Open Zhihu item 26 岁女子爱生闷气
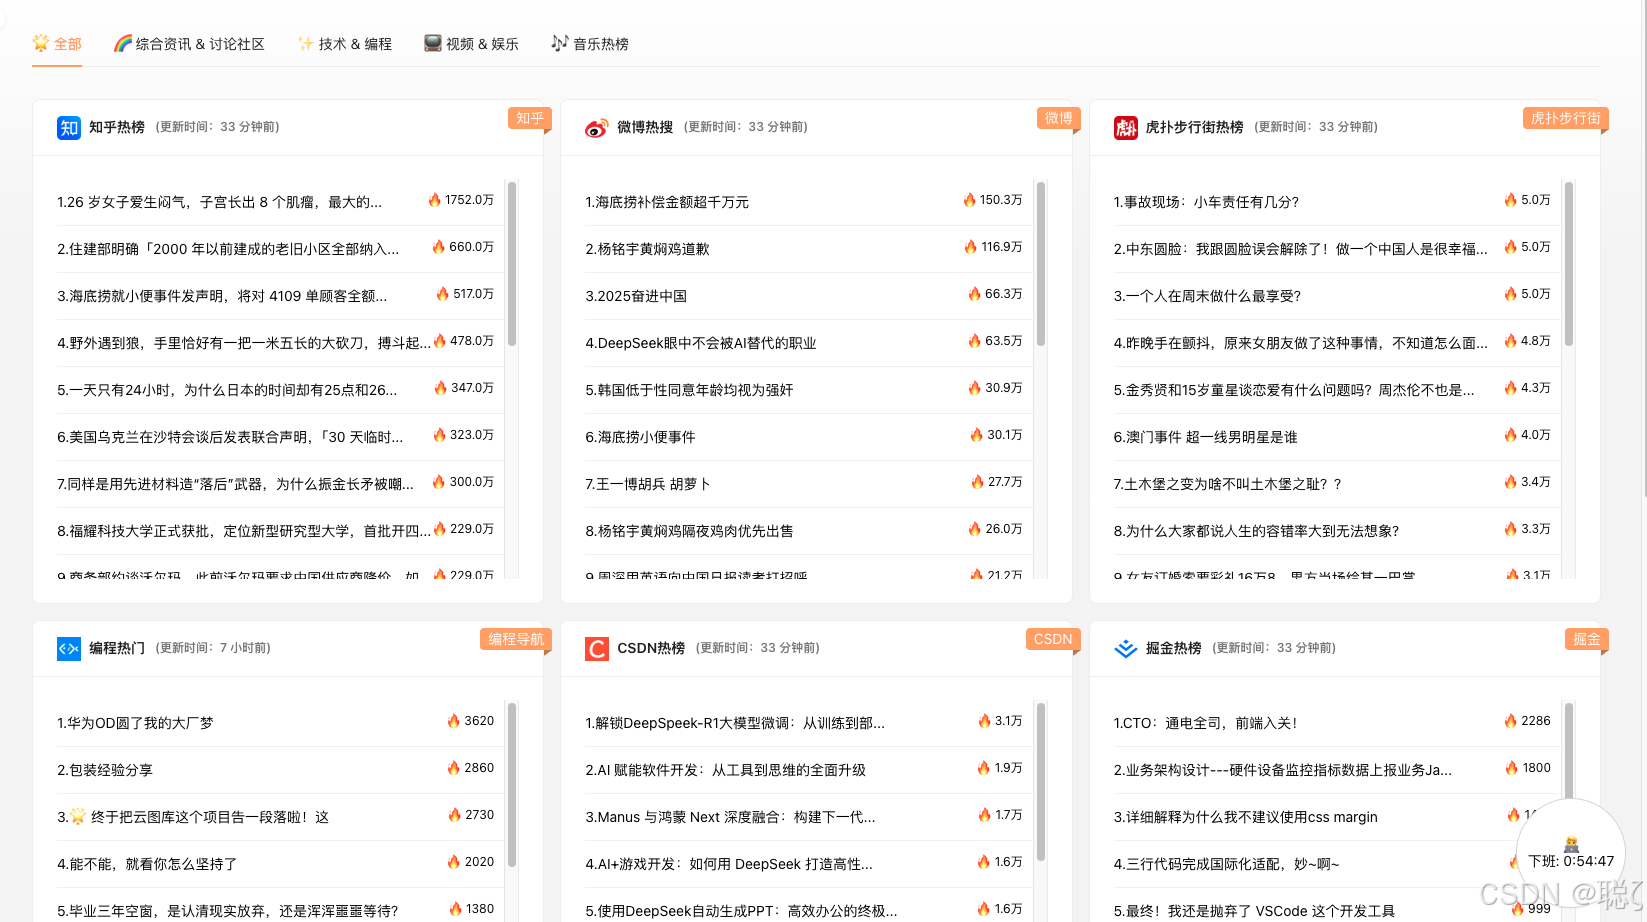This screenshot has width=1647, height=922. point(219,202)
